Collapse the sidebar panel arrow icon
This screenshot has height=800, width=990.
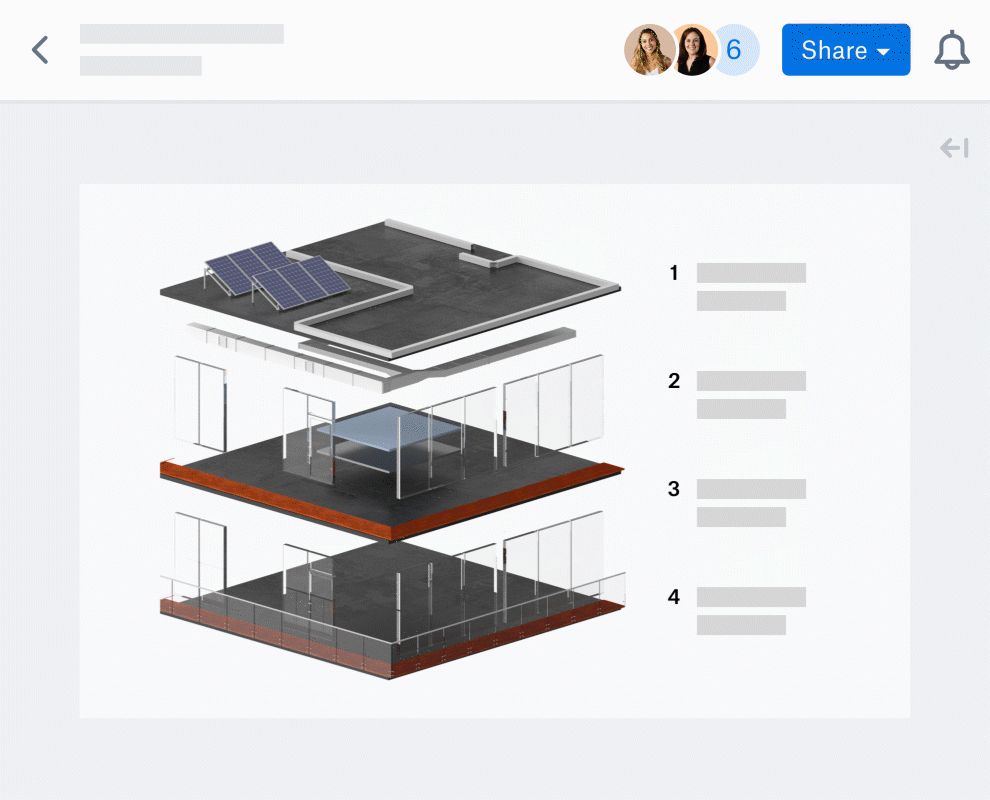tap(954, 149)
